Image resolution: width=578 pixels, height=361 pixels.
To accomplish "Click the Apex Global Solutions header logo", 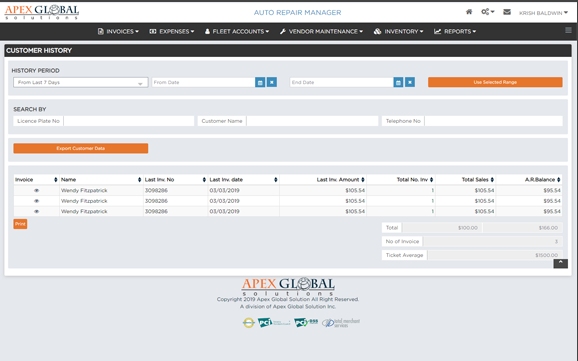I will tap(42, 12).
